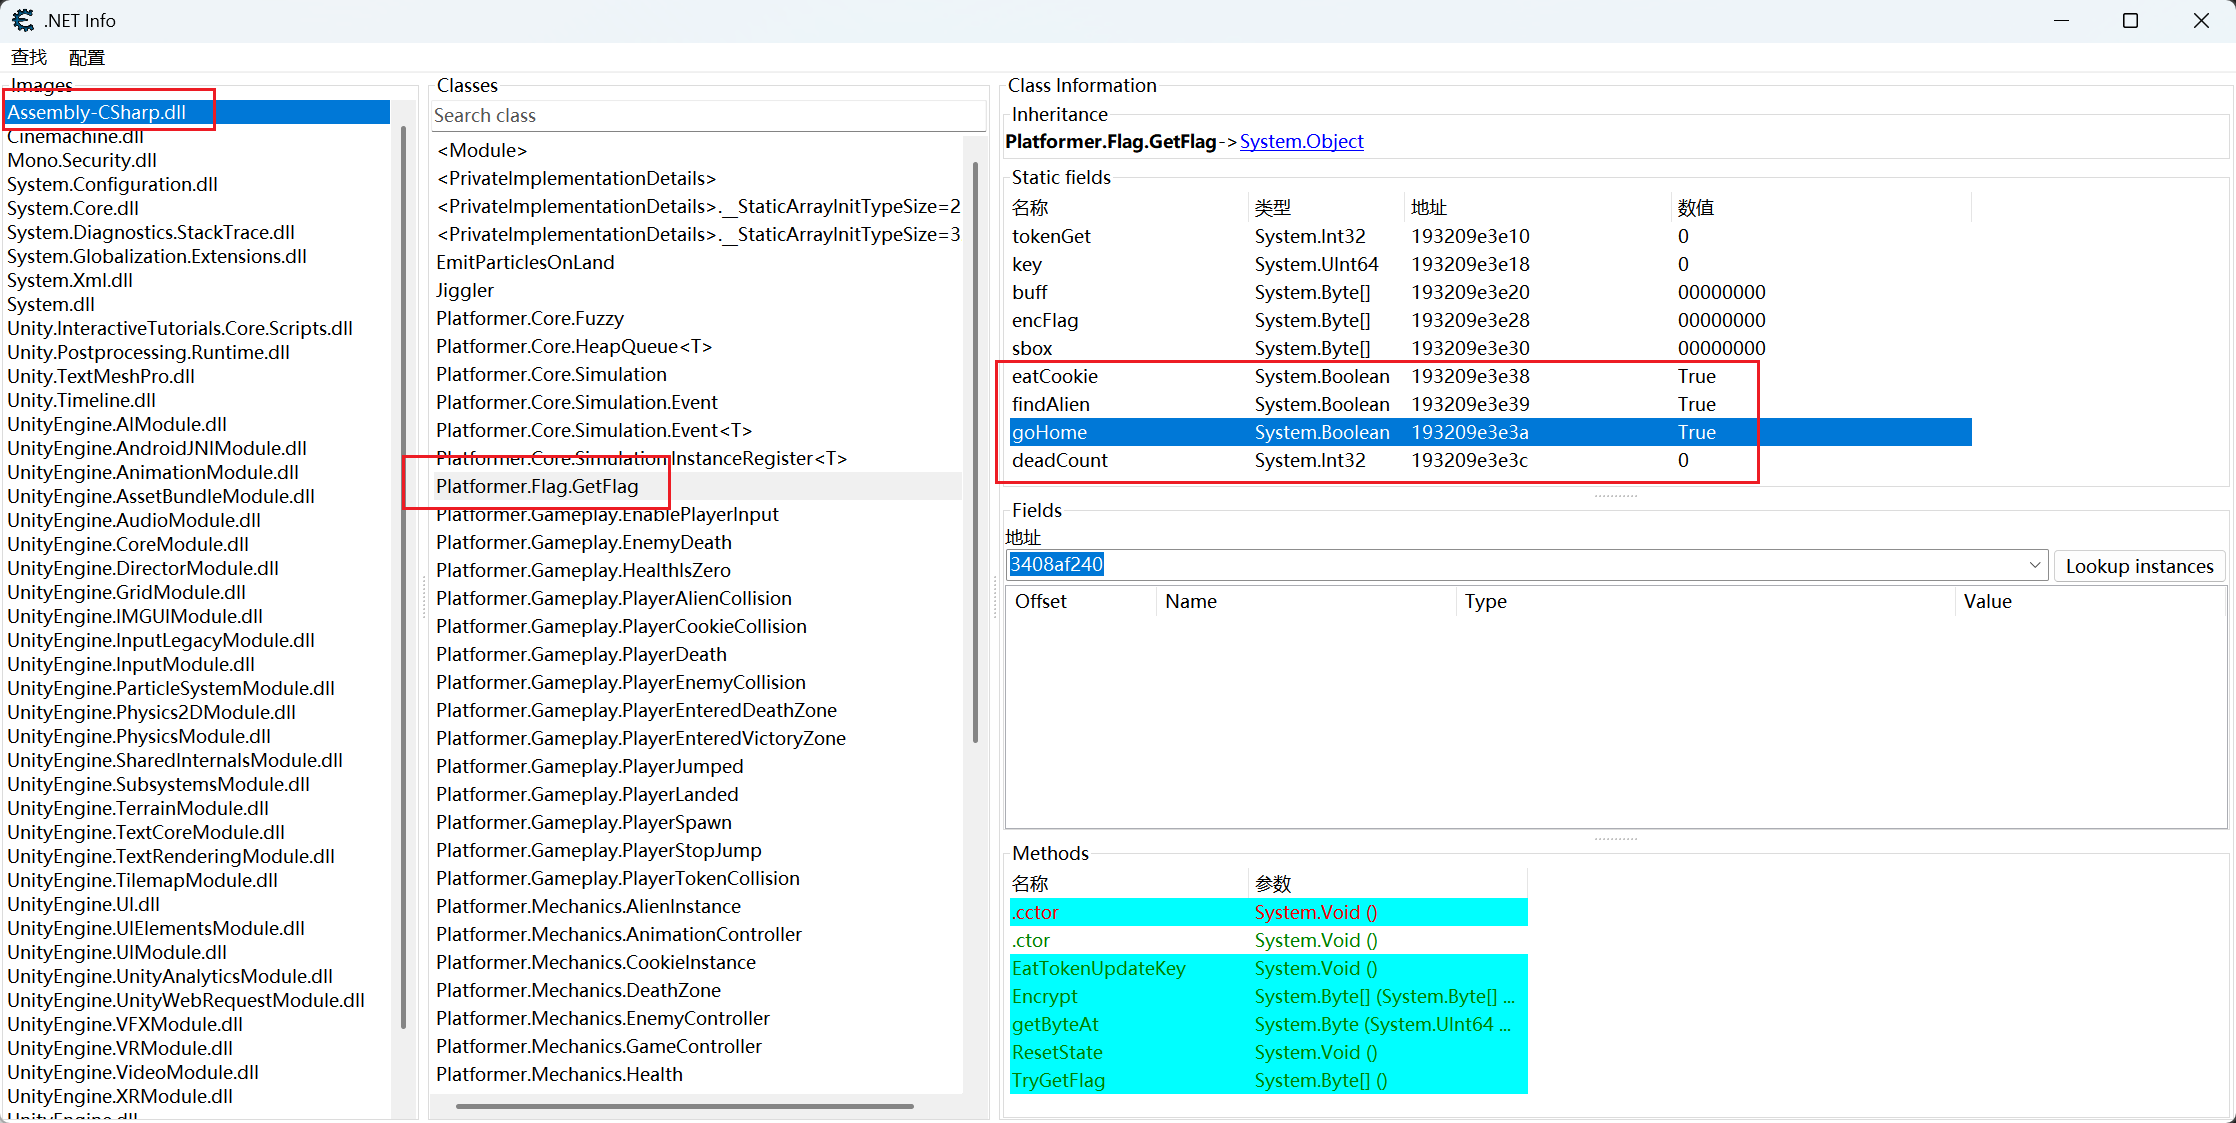Select the goHome static field row

click(x=1049, y=432)
